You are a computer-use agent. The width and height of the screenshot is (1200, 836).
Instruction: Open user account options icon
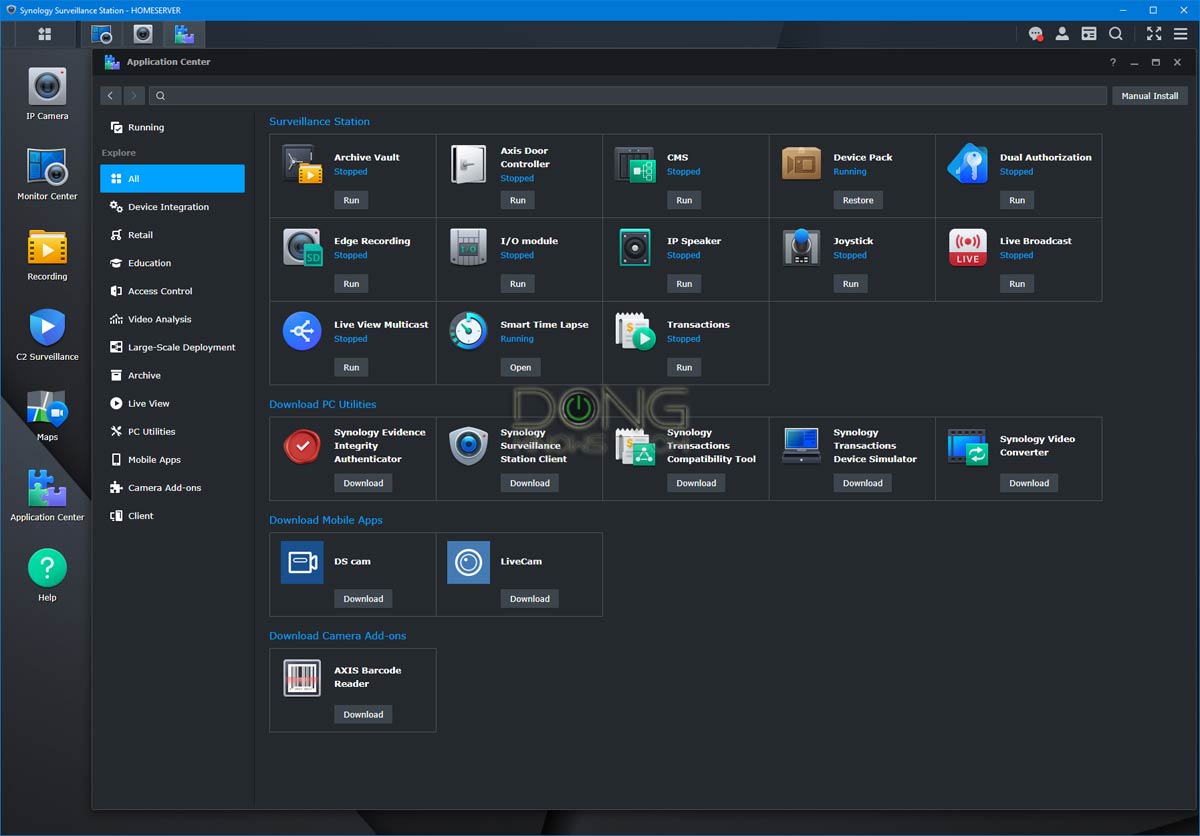[x=1062, y=34]
